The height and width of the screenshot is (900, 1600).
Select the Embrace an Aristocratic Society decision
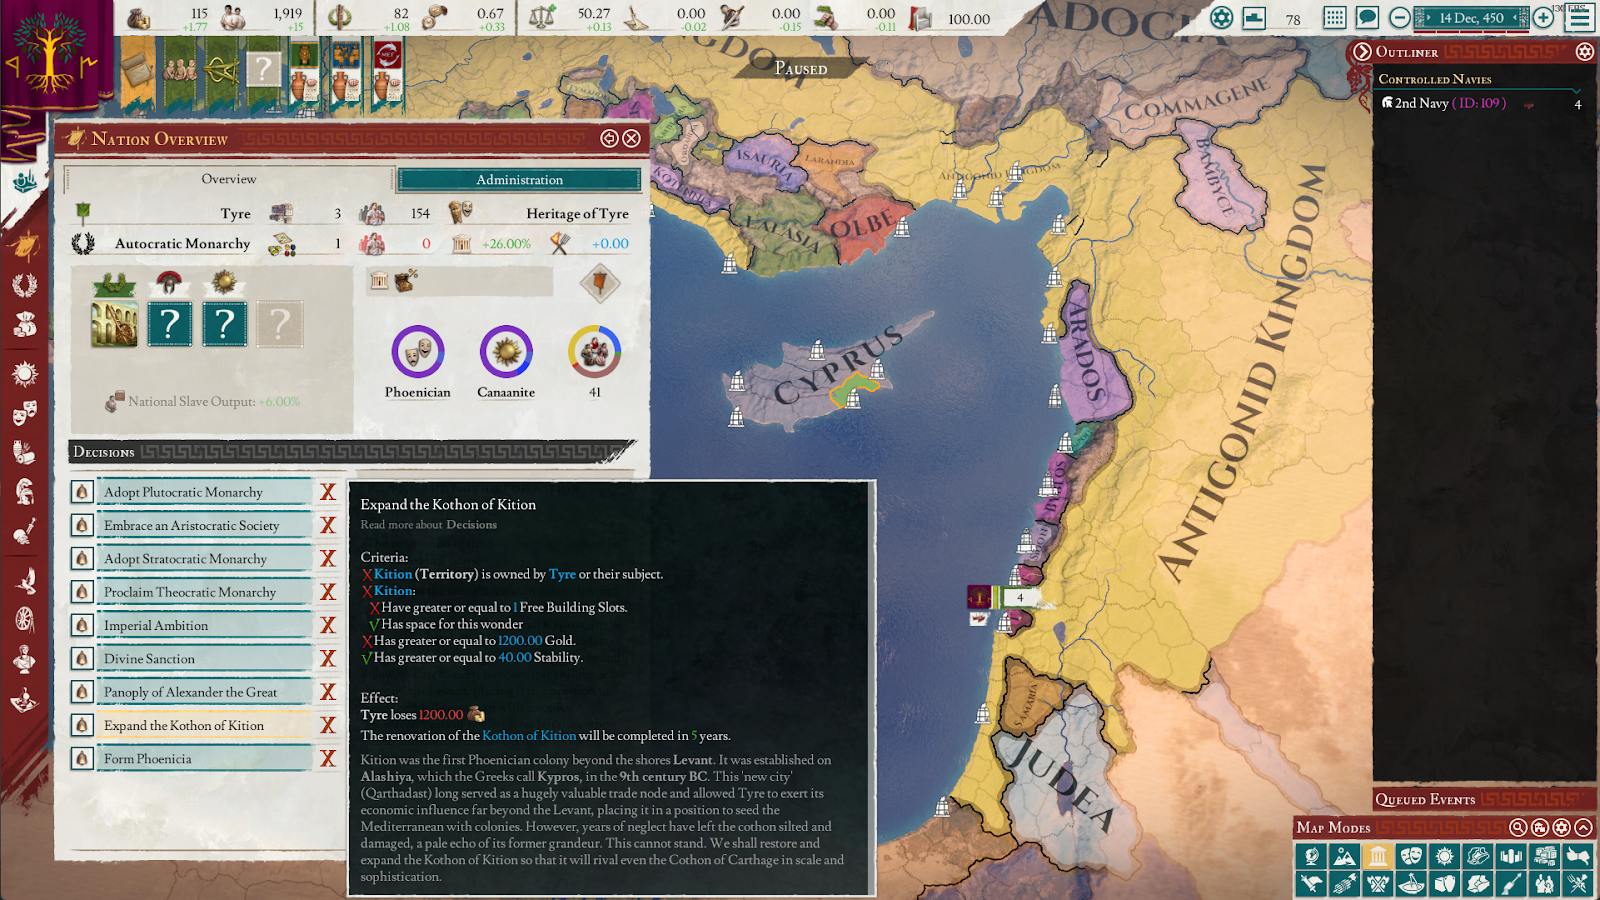coord(204,525)
